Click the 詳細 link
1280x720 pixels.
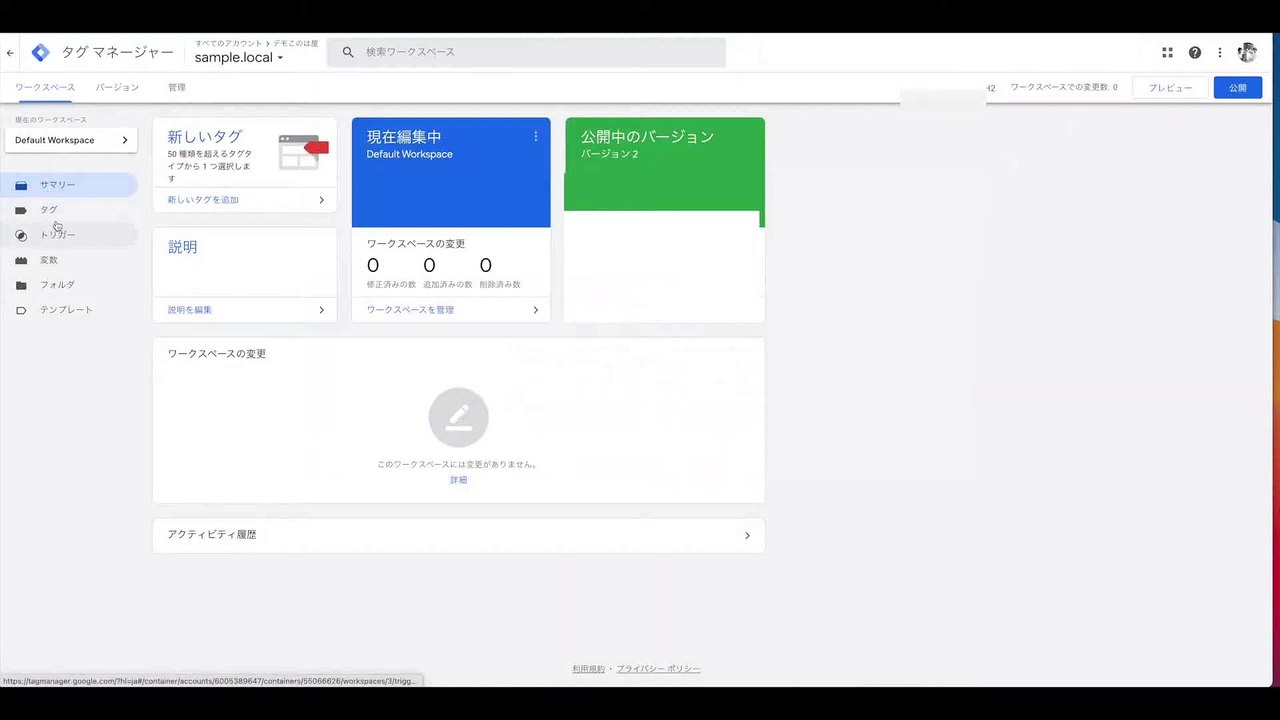click(x=458, y=480)
